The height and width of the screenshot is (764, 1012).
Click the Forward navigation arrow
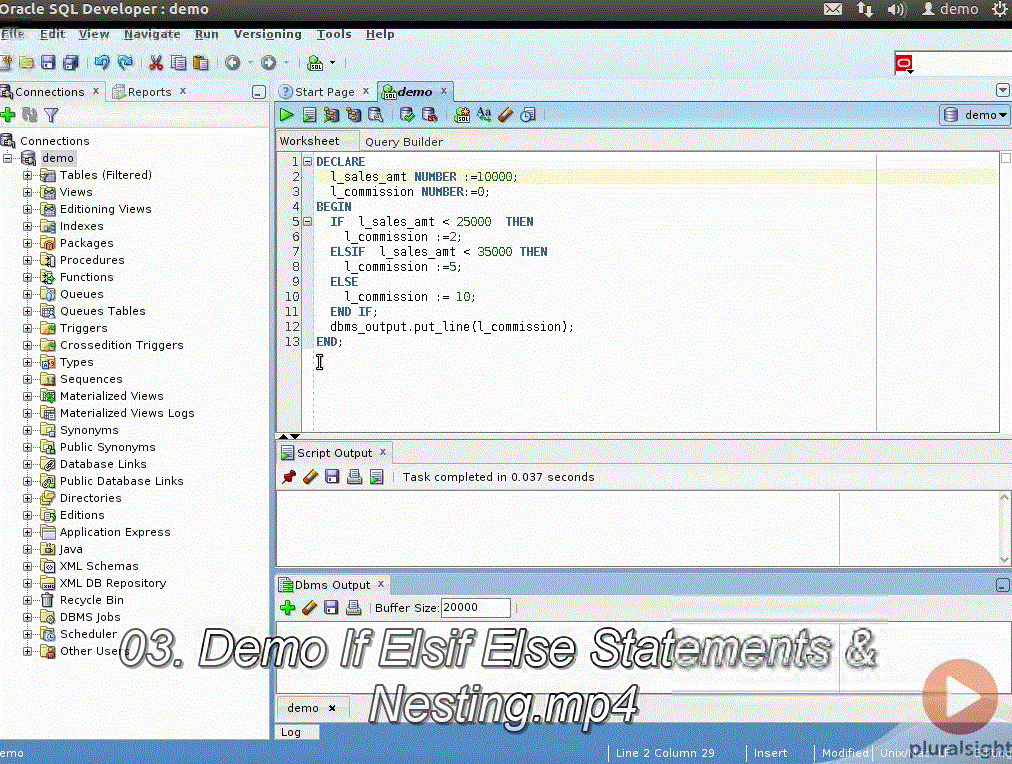(x=268, y=63)
